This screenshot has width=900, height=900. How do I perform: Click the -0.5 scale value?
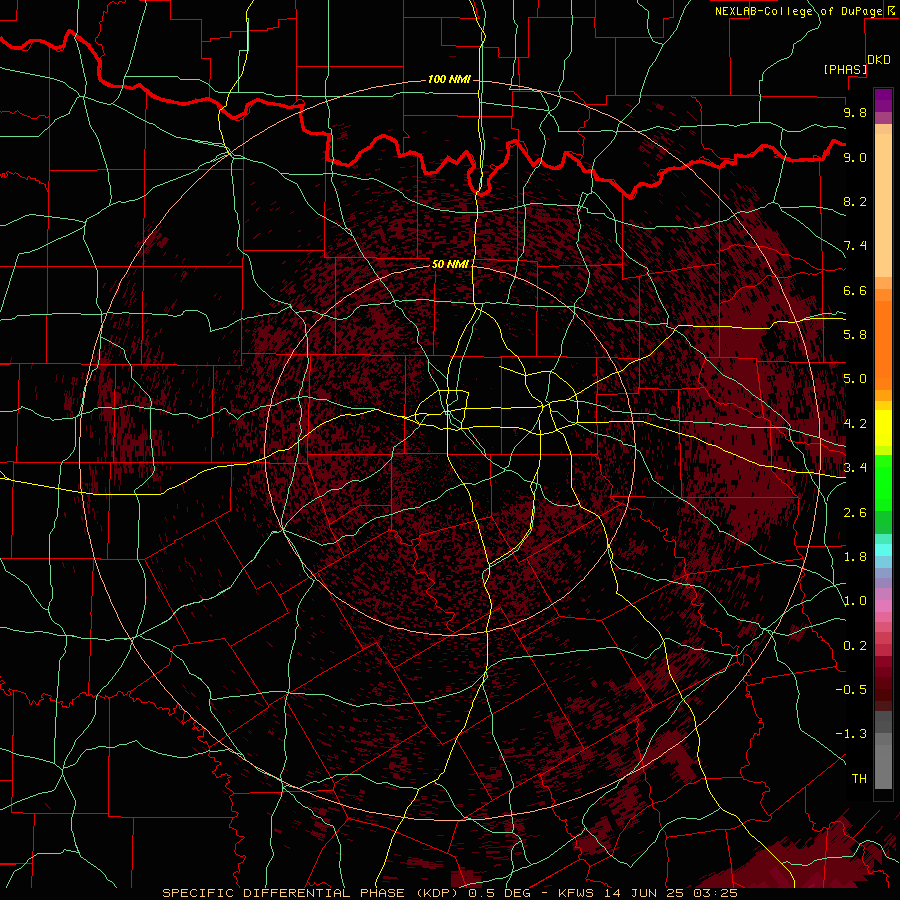tap(851, 690)
